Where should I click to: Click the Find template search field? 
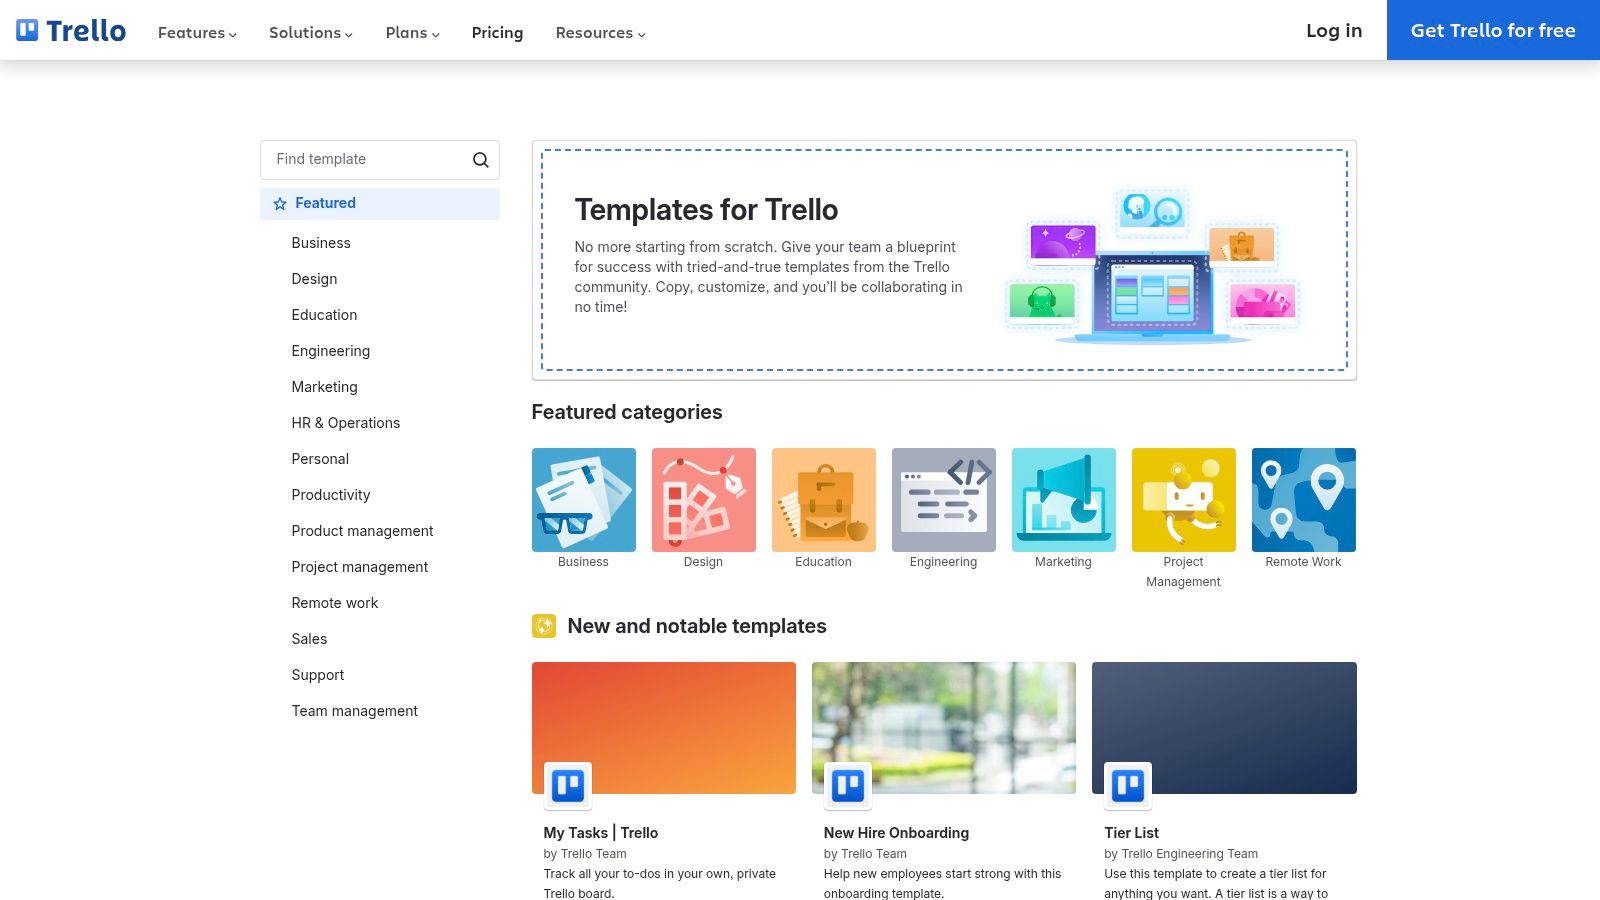point(380,160)
